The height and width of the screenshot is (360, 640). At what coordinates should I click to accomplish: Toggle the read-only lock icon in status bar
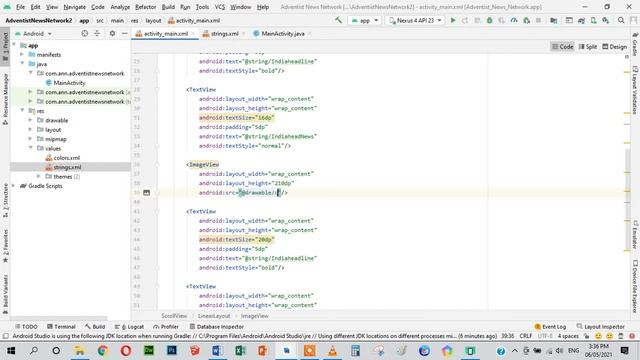(587, 336)
